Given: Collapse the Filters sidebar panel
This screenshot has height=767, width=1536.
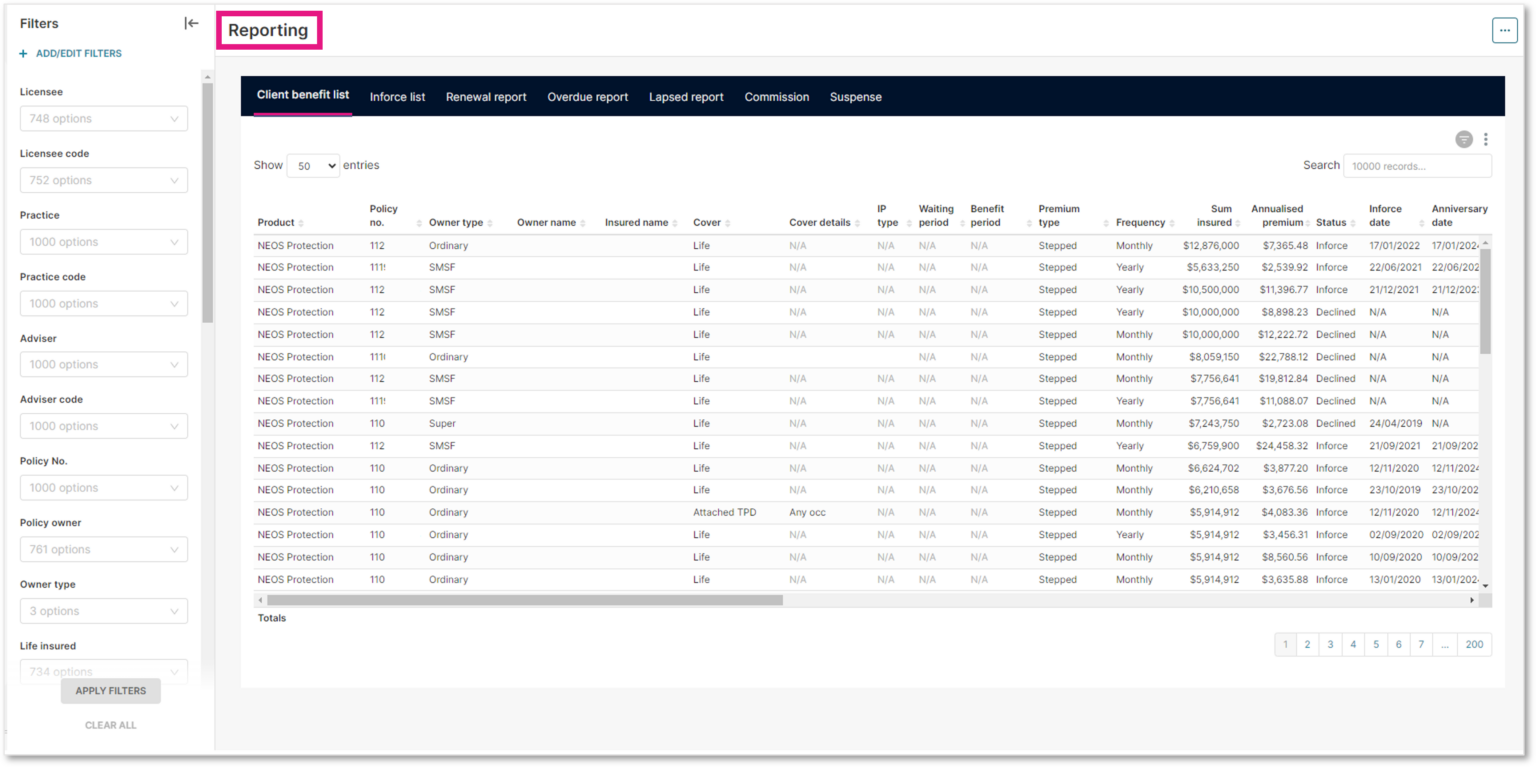Looking at the screenshot, I should [190, 23].
